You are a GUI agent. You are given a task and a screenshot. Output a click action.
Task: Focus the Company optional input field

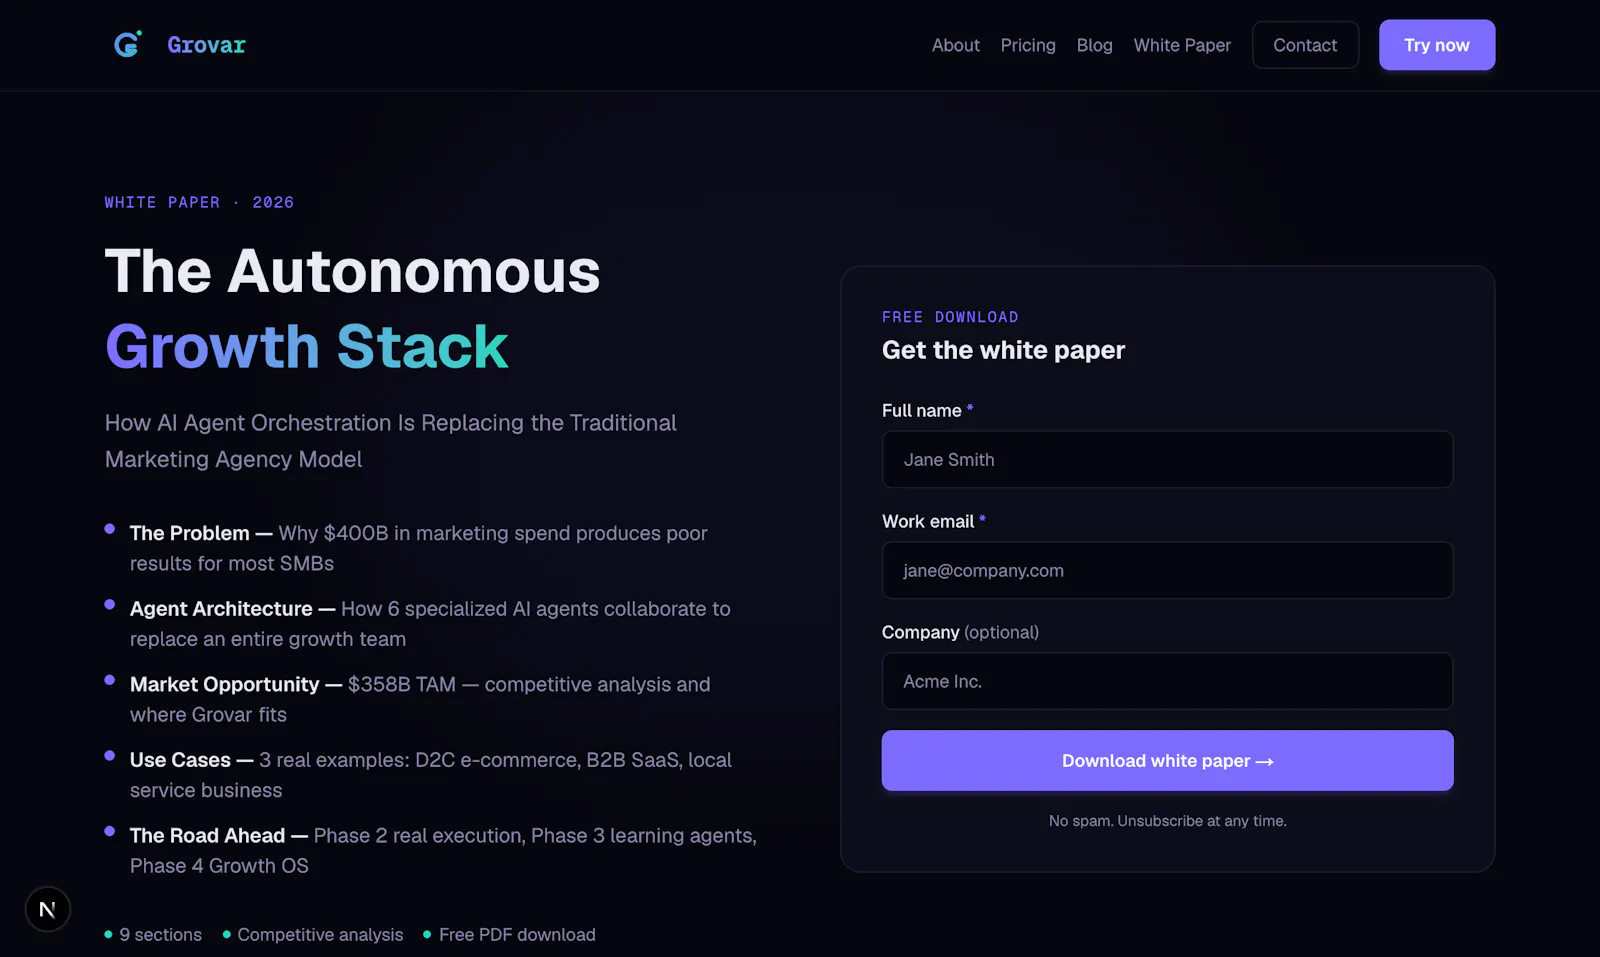1167,681
